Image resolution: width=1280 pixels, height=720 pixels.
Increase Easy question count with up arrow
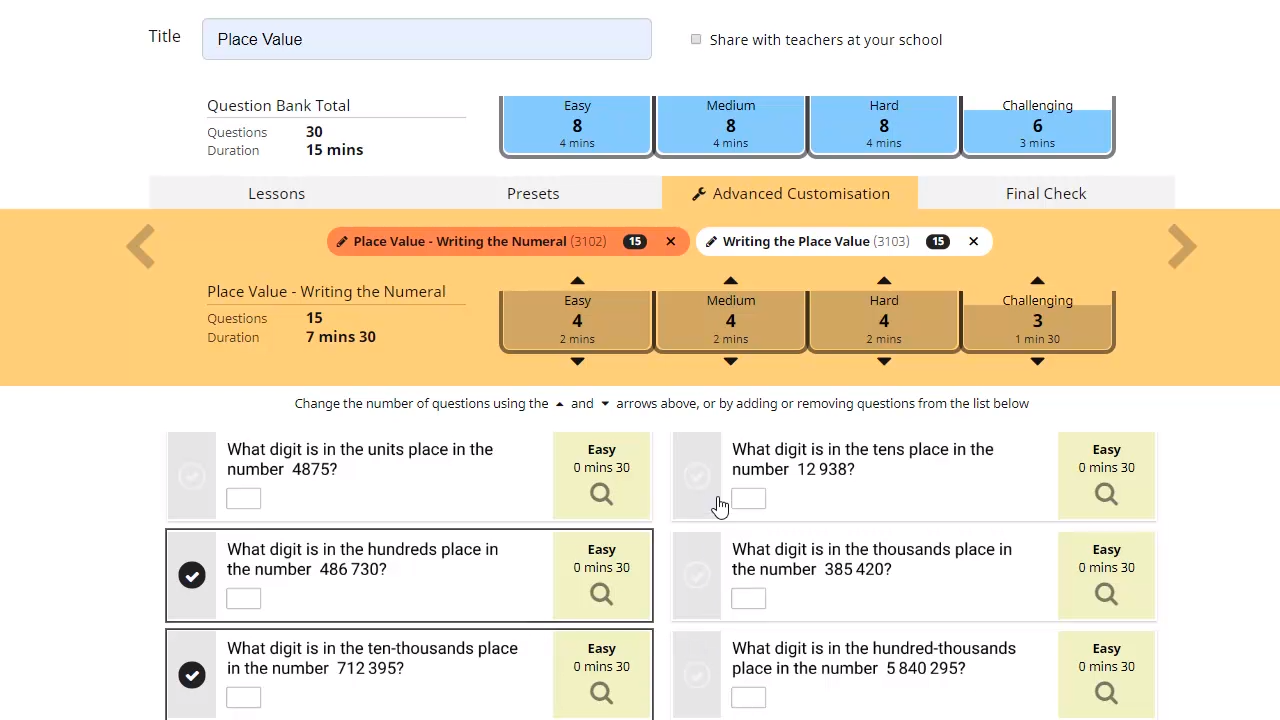point(577,281)
